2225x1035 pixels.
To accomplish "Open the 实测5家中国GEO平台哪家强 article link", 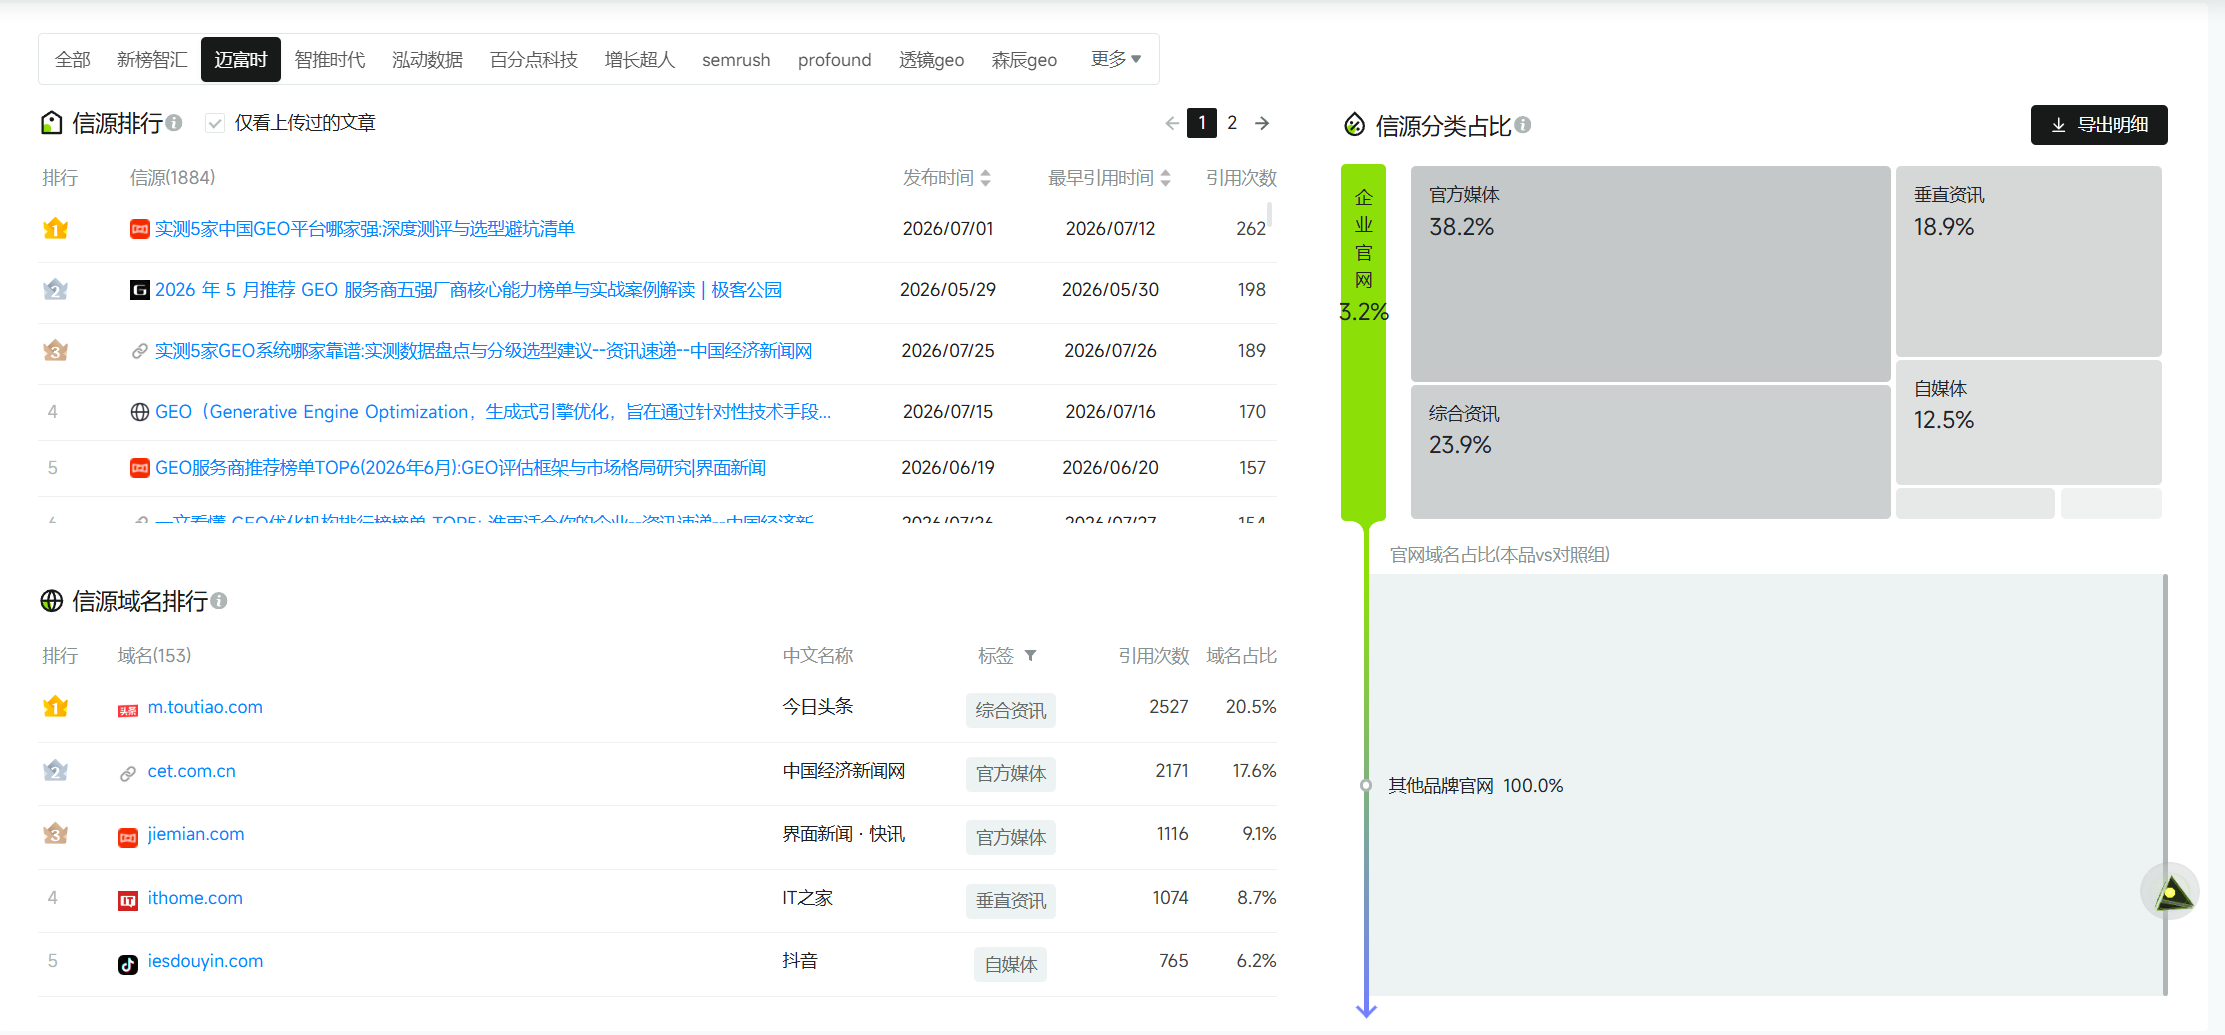I will (365, 229).
